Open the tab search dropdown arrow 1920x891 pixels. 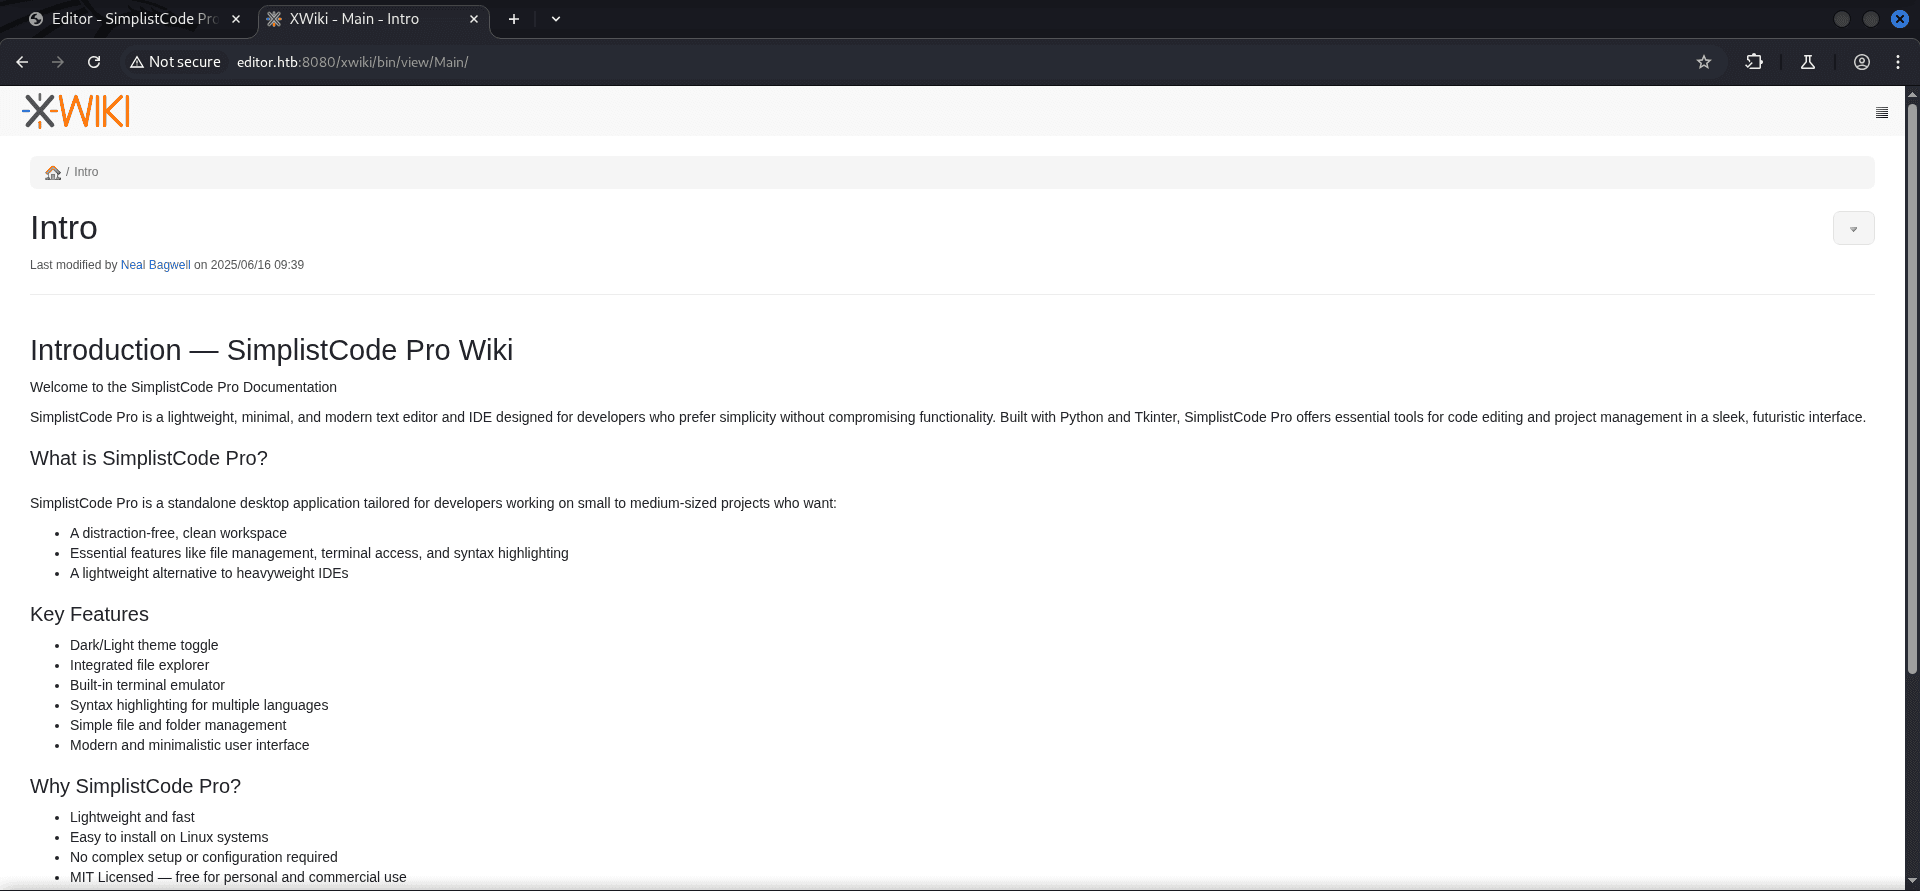click(556, 19)
